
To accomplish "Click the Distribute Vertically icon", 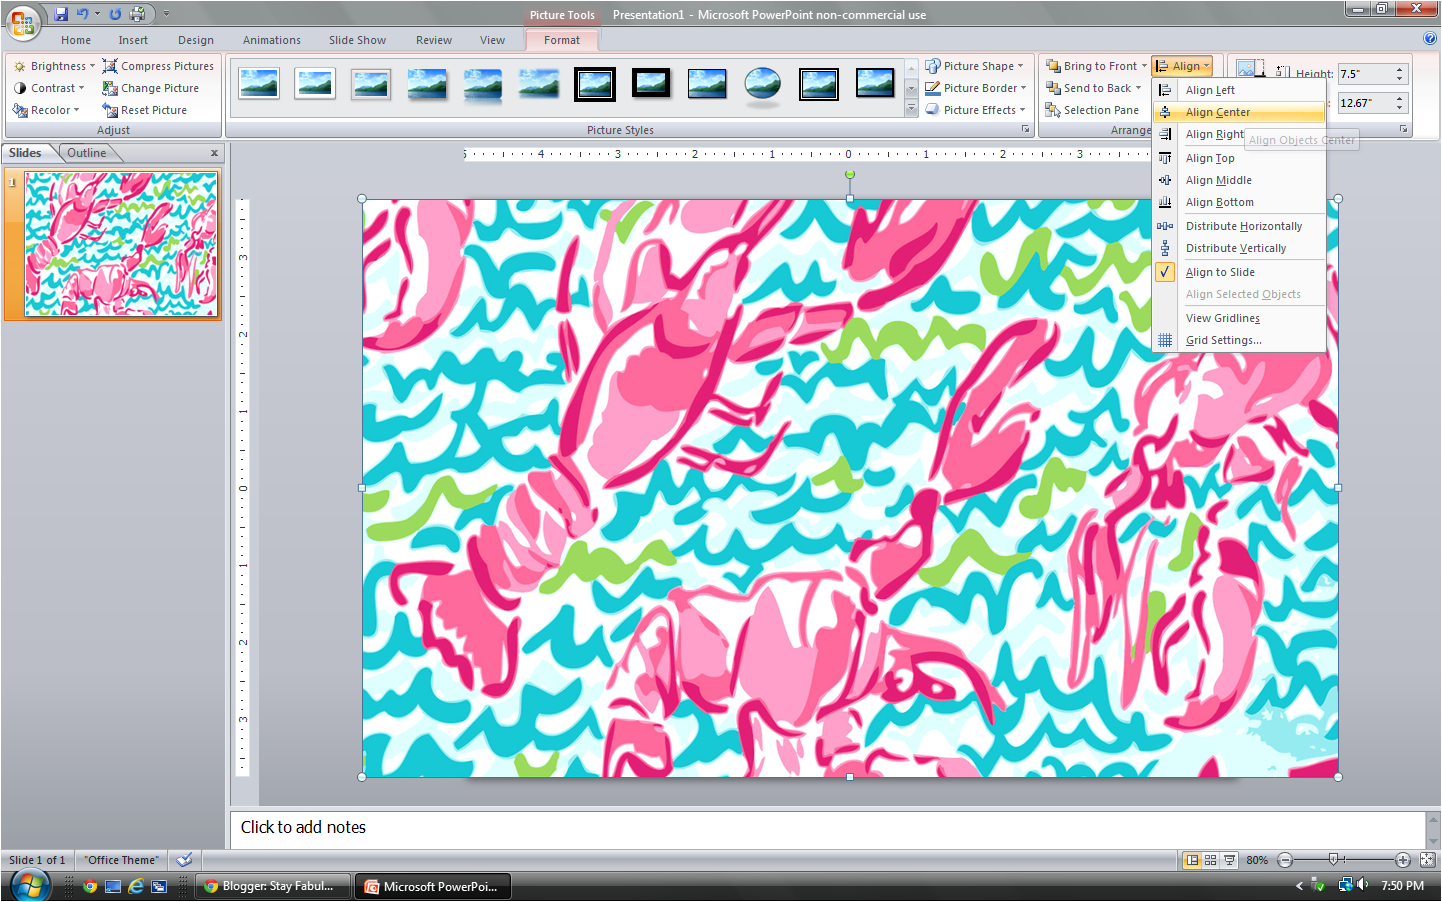I will tap(1165, 248).
